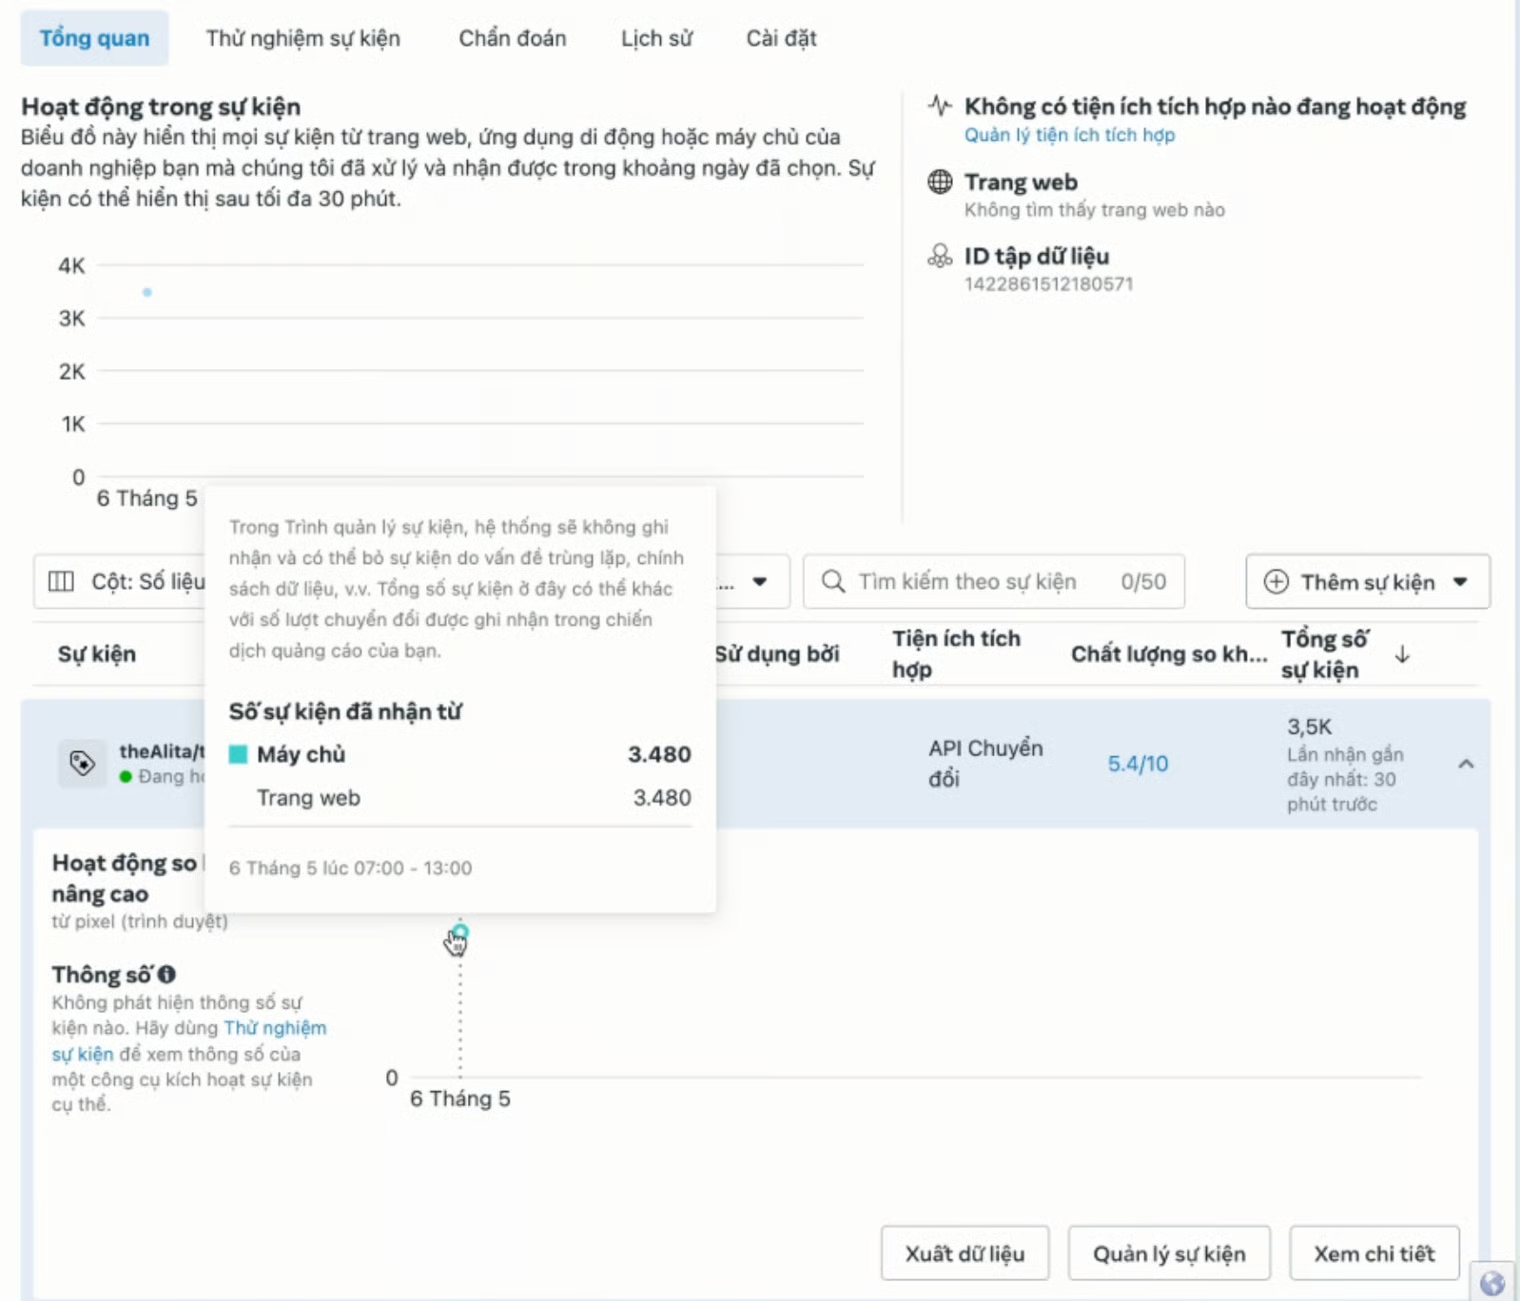Click the activity pulse icon for integrations
Viewport: 1520px width, 1301px height.
(x=939, y=105)
